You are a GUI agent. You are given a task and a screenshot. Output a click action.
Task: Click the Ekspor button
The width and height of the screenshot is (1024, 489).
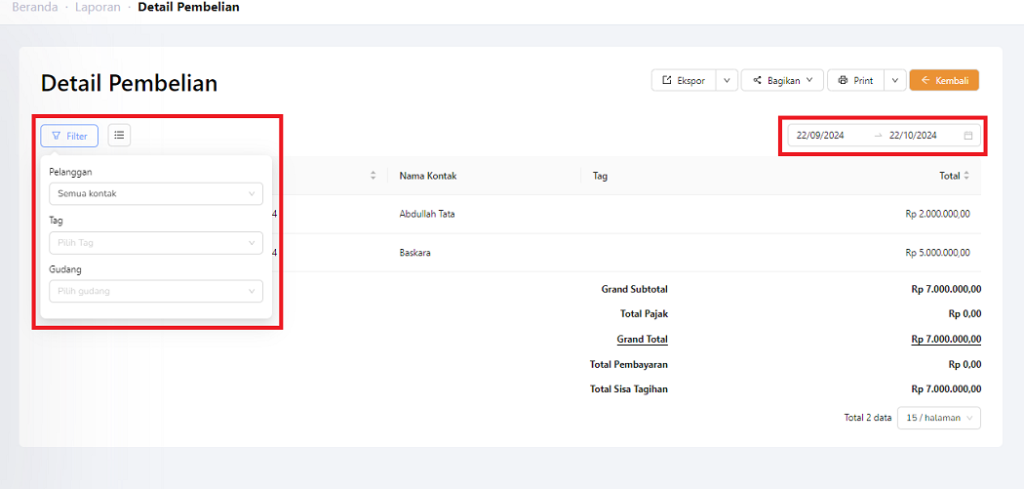click(684, 80)
